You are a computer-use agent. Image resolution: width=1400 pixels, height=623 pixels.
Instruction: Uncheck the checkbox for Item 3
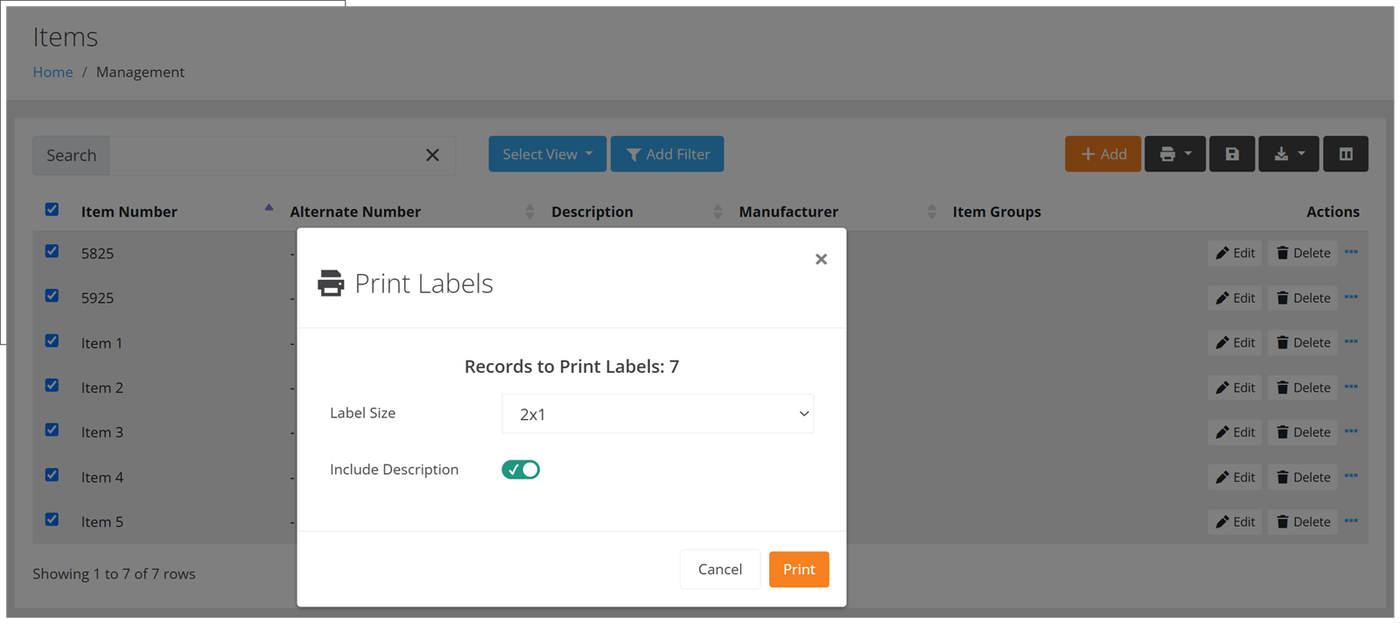tap(52, 430)
